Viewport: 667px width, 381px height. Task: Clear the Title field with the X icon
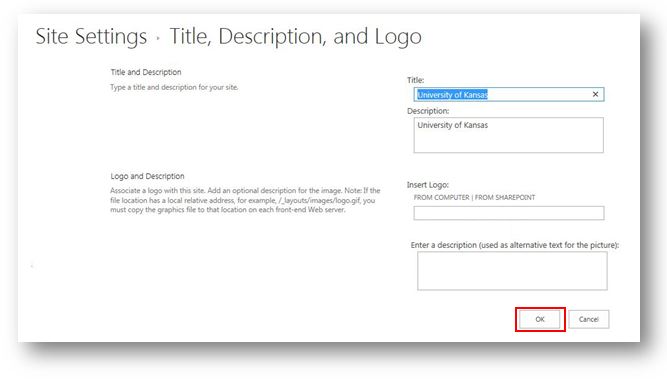tap(595, 94)
